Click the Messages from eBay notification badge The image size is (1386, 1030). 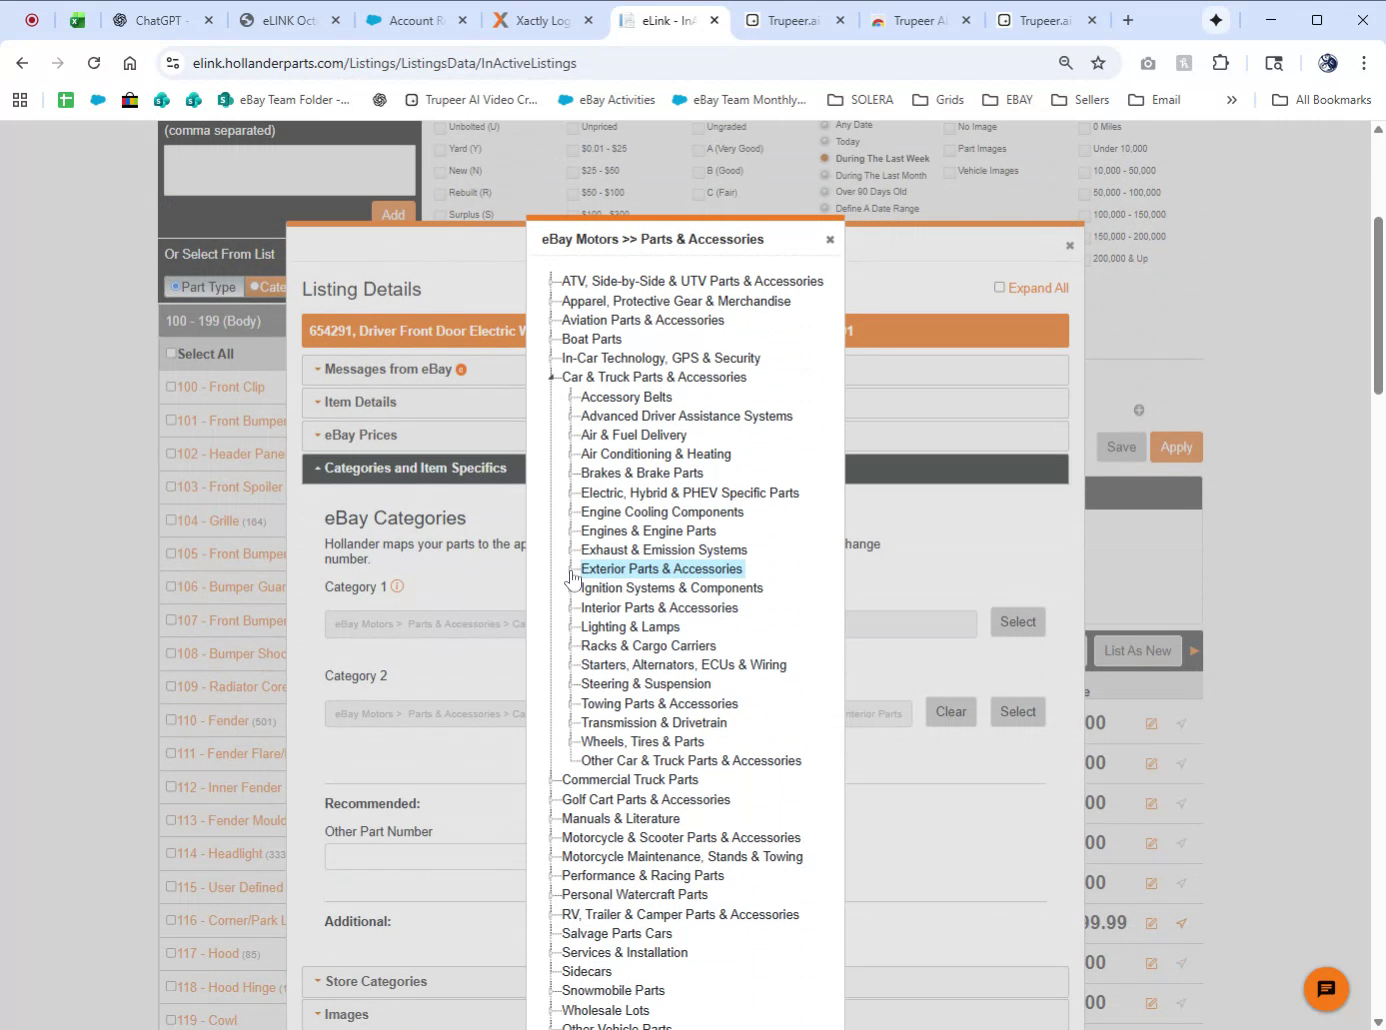(461, 370)
